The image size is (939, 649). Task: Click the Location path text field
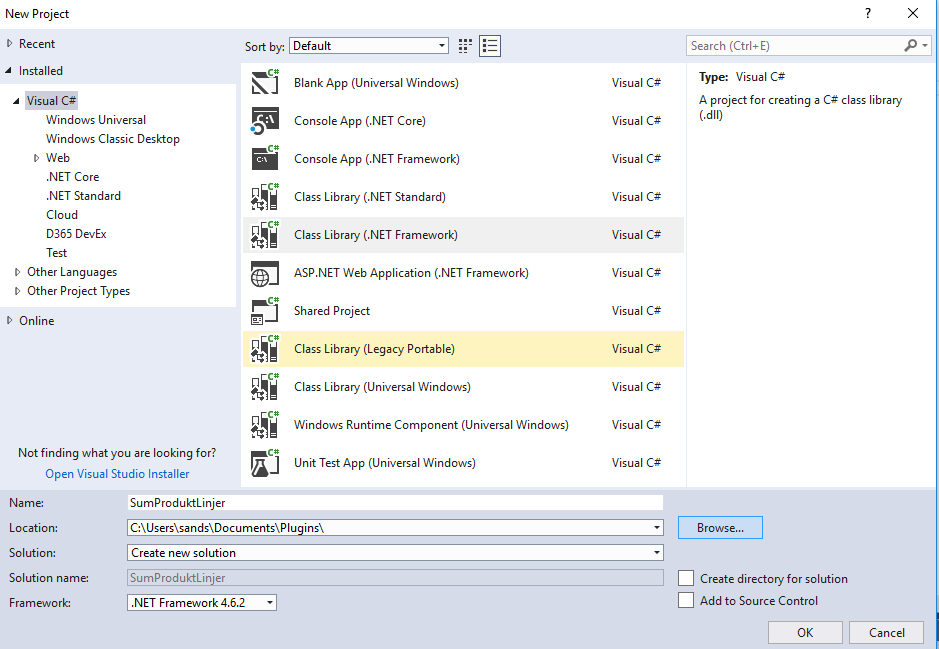[x=389, y=527]
